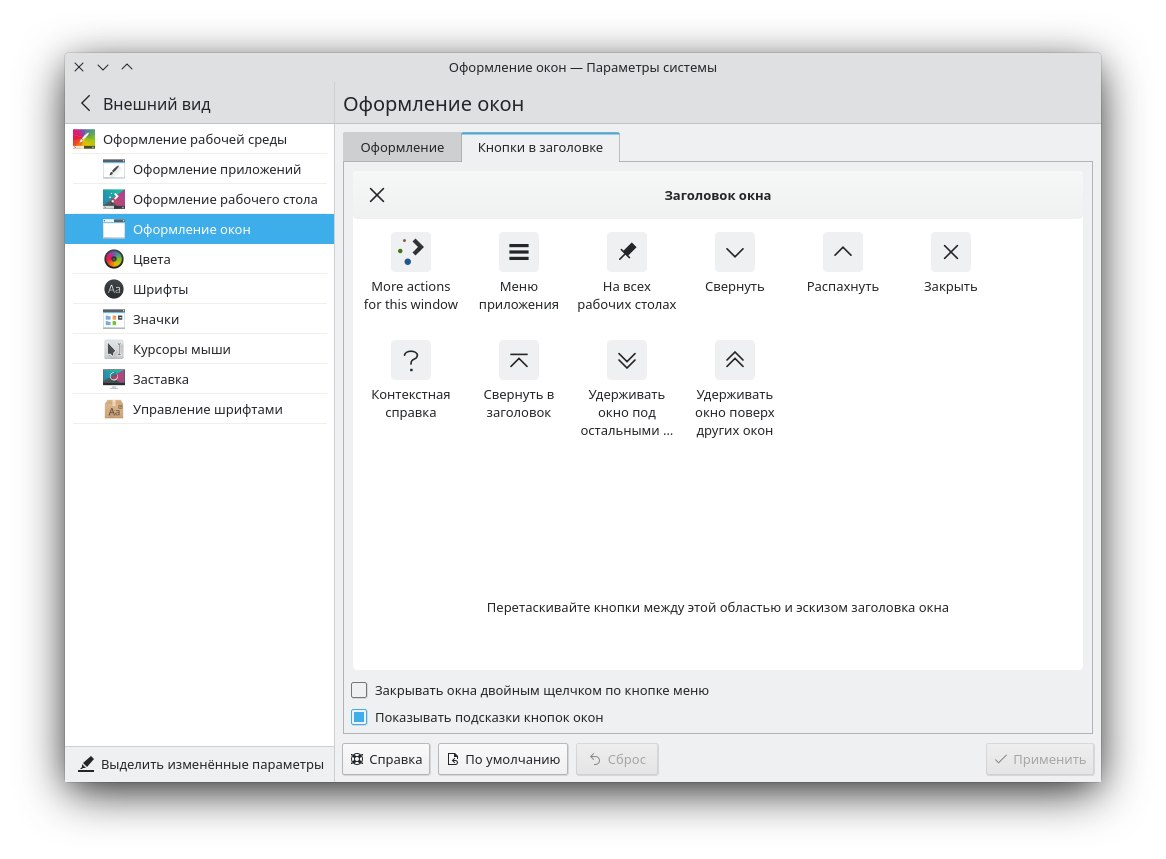The image size is (1166, 859).
Task: Choose the "Распахнуть" up-chevron icon in the grid
Action: click(843, 252)
